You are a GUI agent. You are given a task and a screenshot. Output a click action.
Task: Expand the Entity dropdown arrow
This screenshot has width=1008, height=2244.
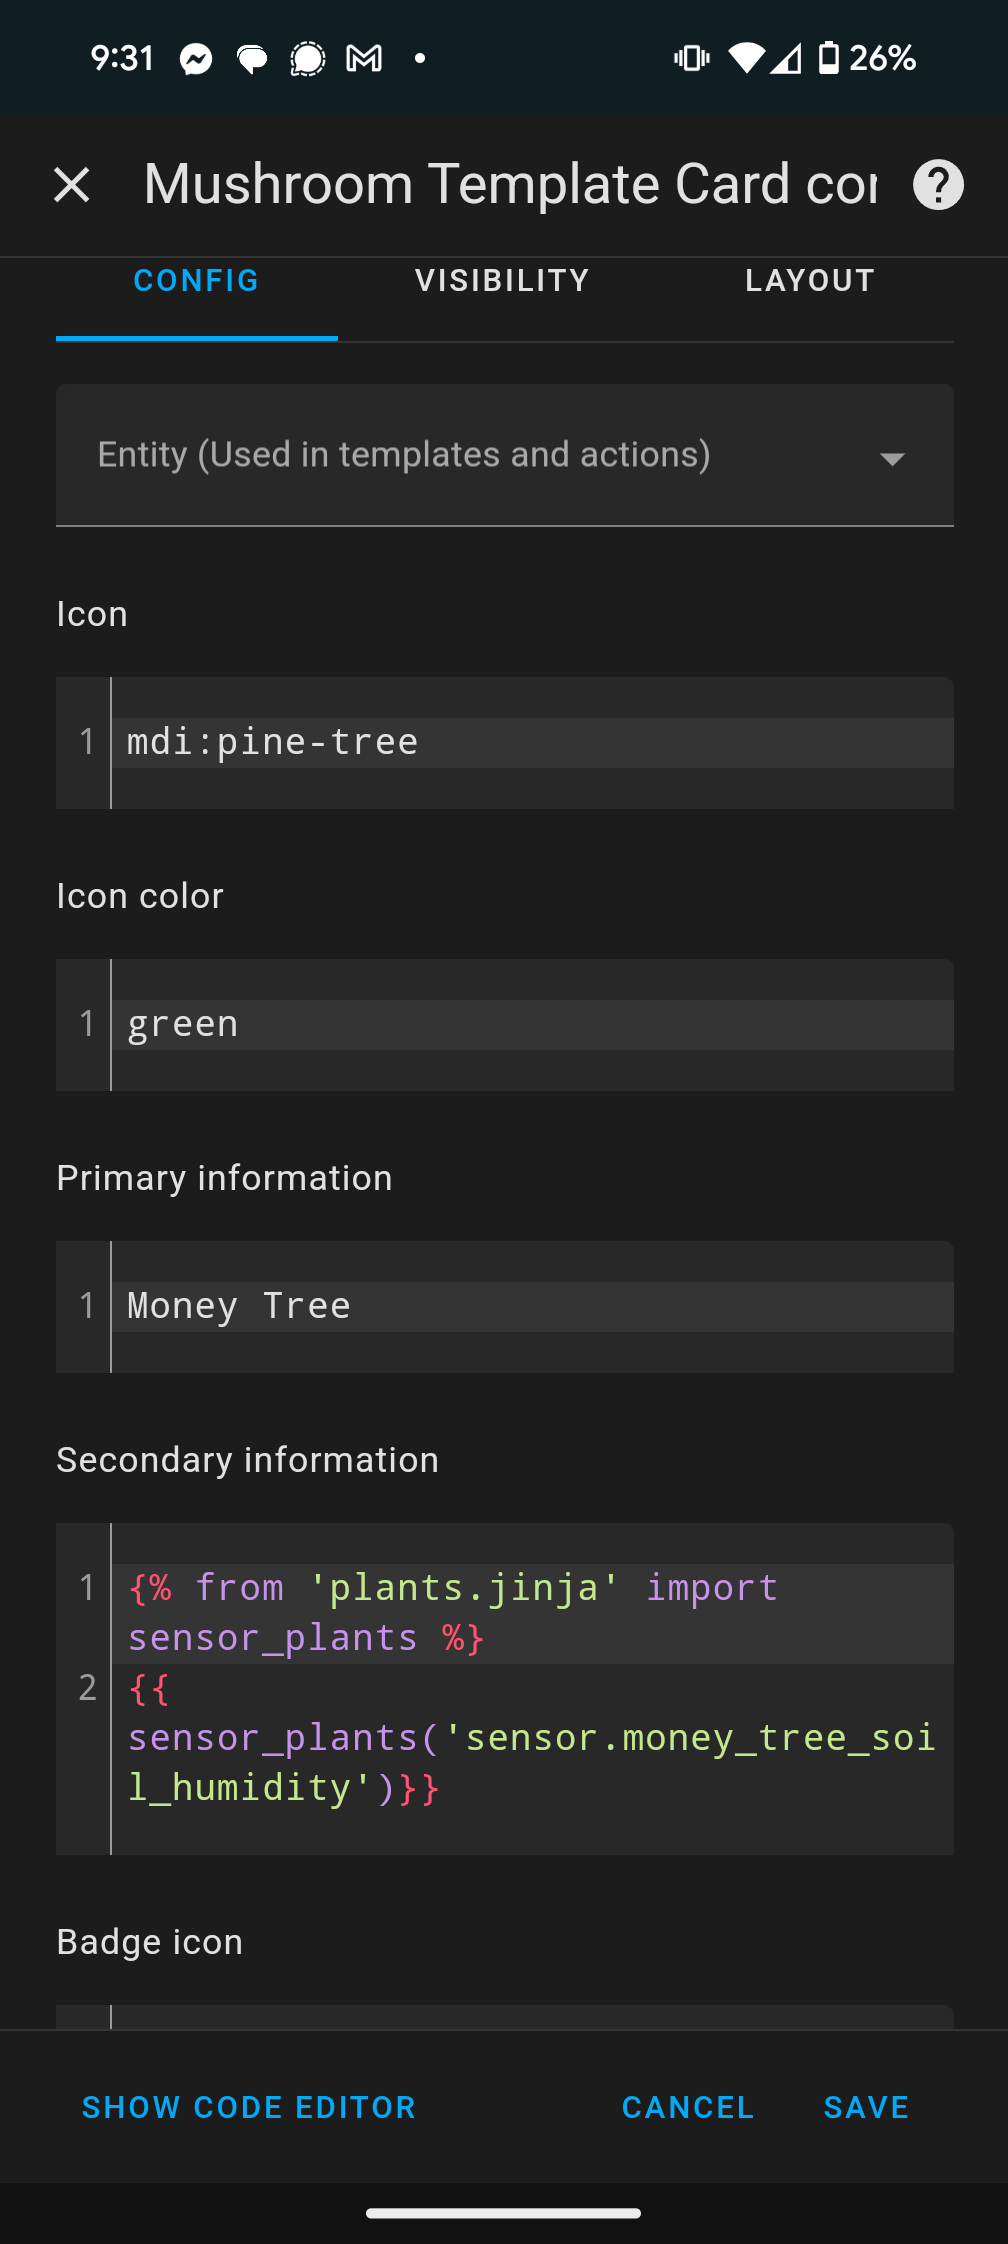[892, 458]
